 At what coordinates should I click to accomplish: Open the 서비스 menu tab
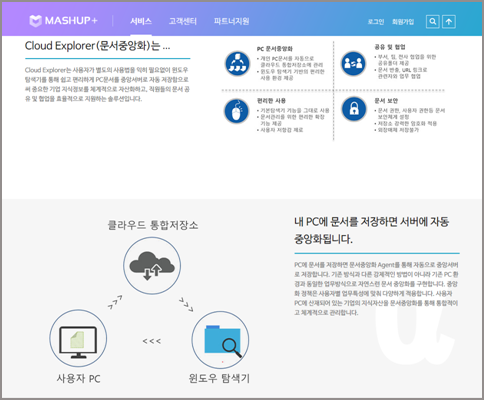point(141,21)
